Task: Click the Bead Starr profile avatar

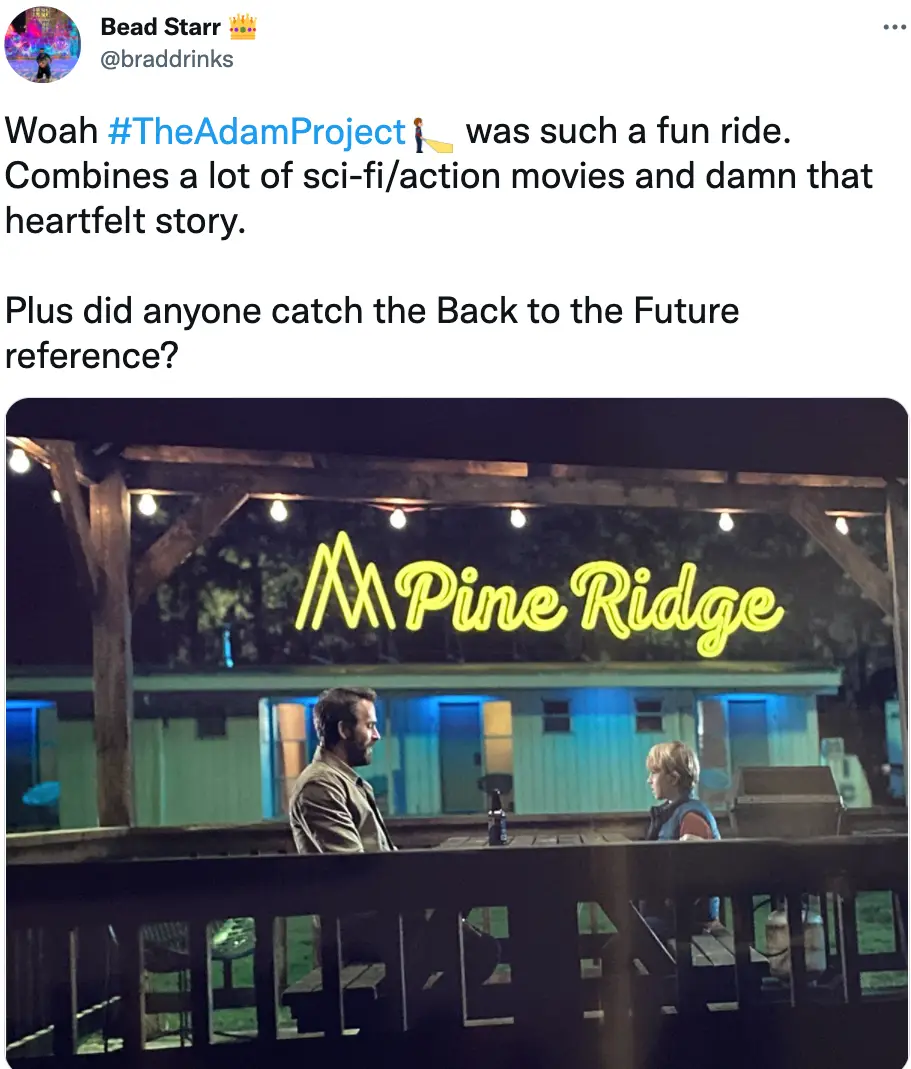Action: (42, 44)
